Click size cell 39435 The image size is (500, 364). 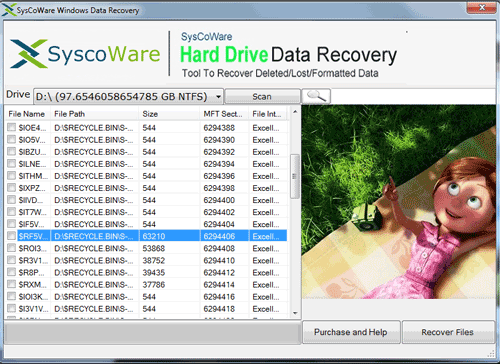(x=154, y=273)
